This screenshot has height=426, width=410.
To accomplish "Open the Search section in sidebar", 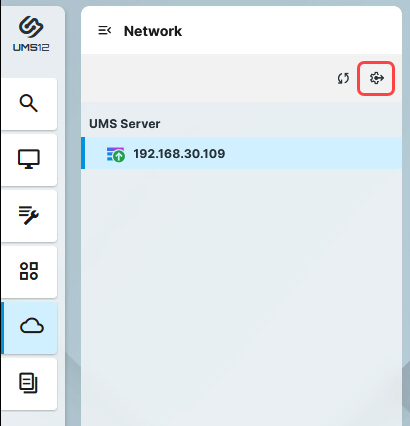I will coord(29,104).
